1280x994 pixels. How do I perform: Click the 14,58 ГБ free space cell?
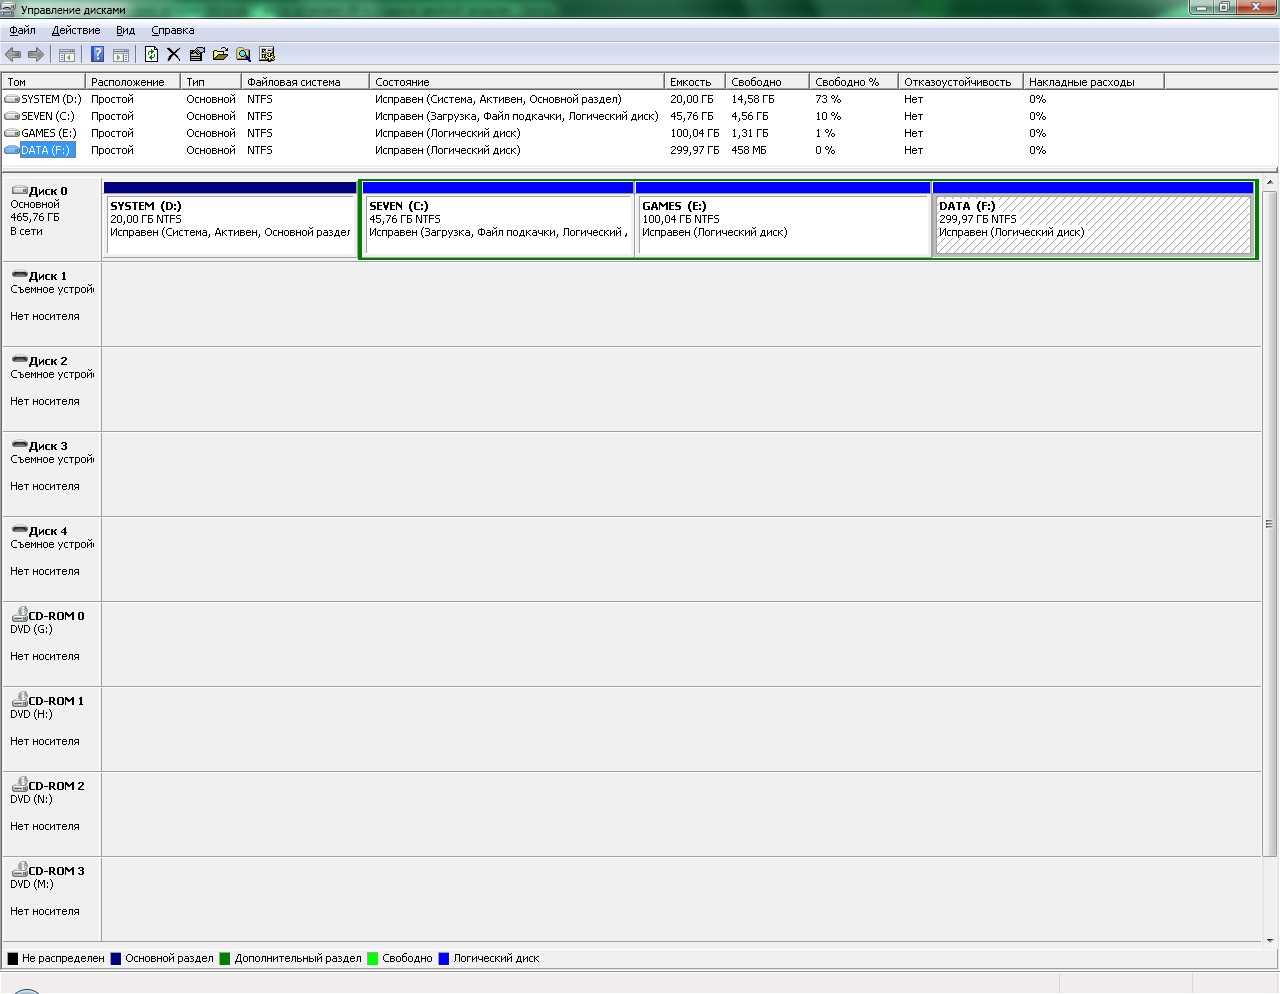coord(752,99)
